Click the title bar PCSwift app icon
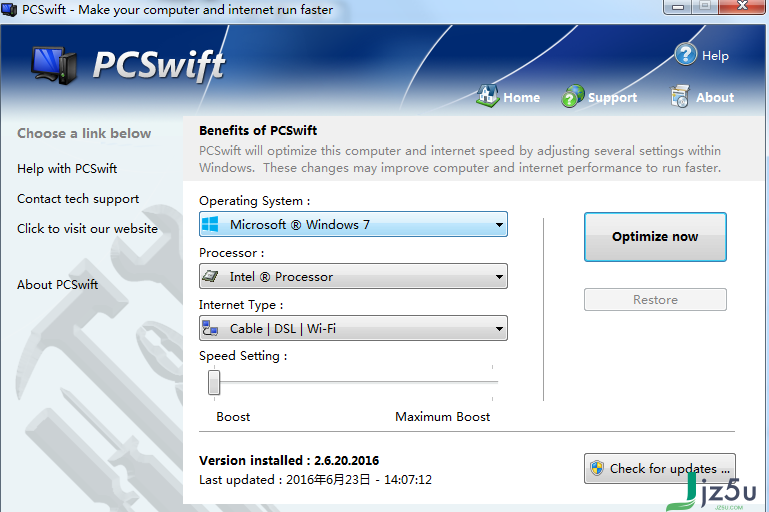769x512 pixels. pos(9,9)
